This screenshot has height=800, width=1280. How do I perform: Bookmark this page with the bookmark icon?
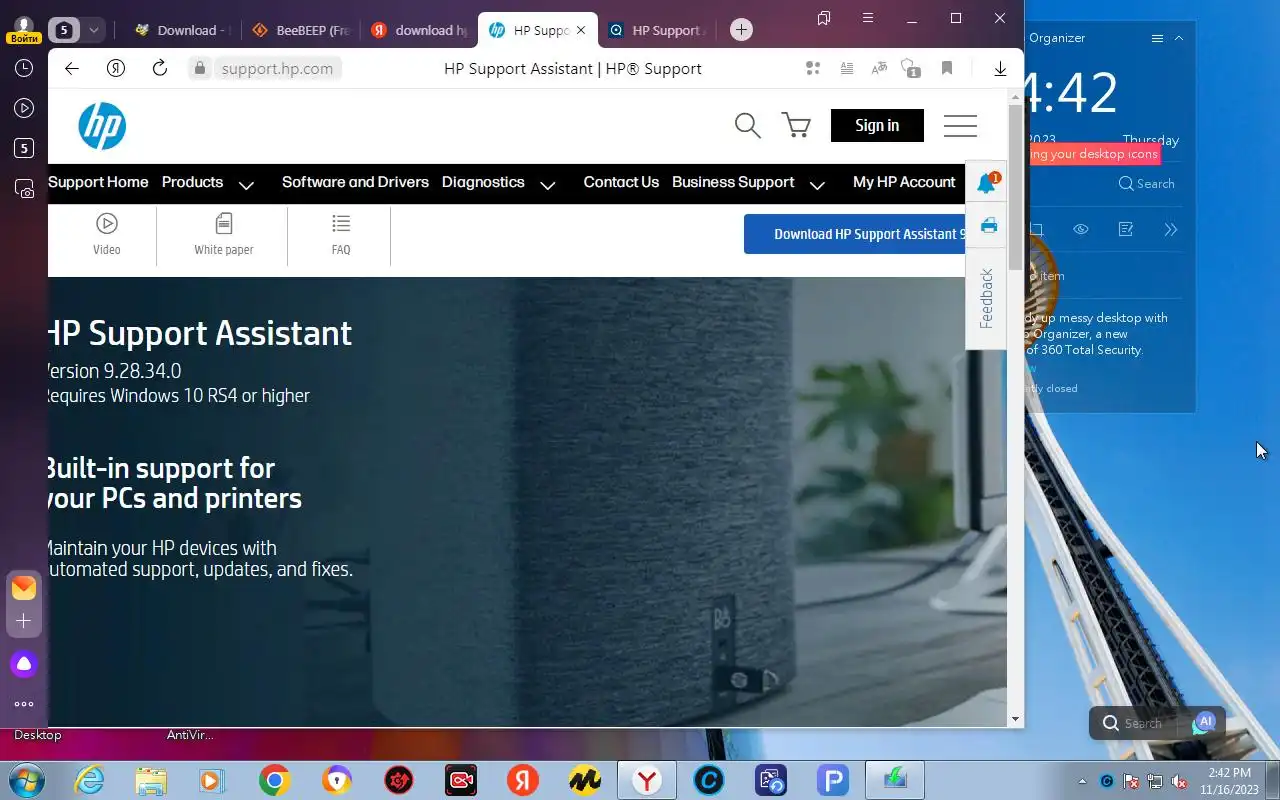coord(946,68)
